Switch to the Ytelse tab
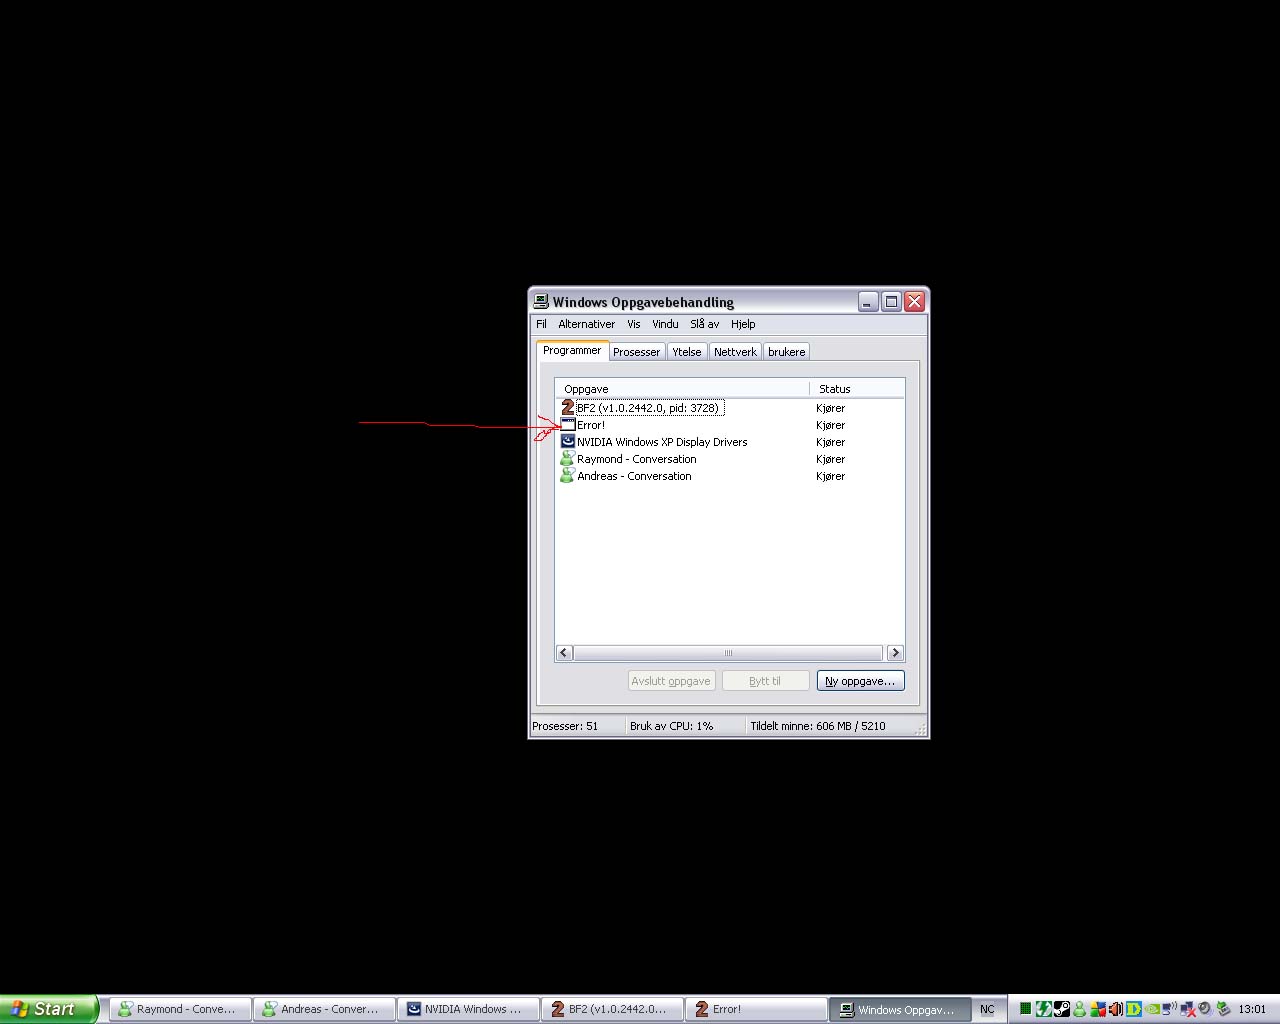This screenshot has height=1024, width=1280. pos(686,352)
